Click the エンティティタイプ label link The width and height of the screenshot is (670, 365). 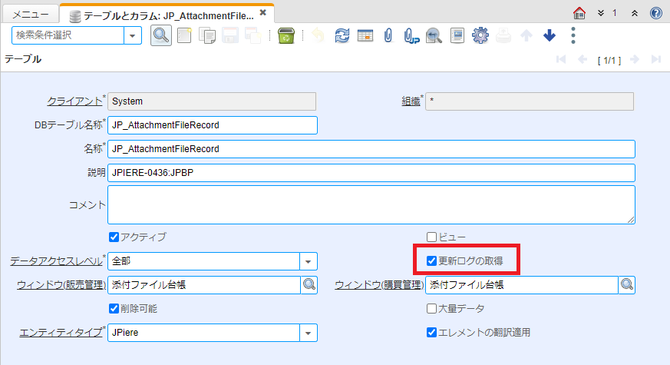61,333
